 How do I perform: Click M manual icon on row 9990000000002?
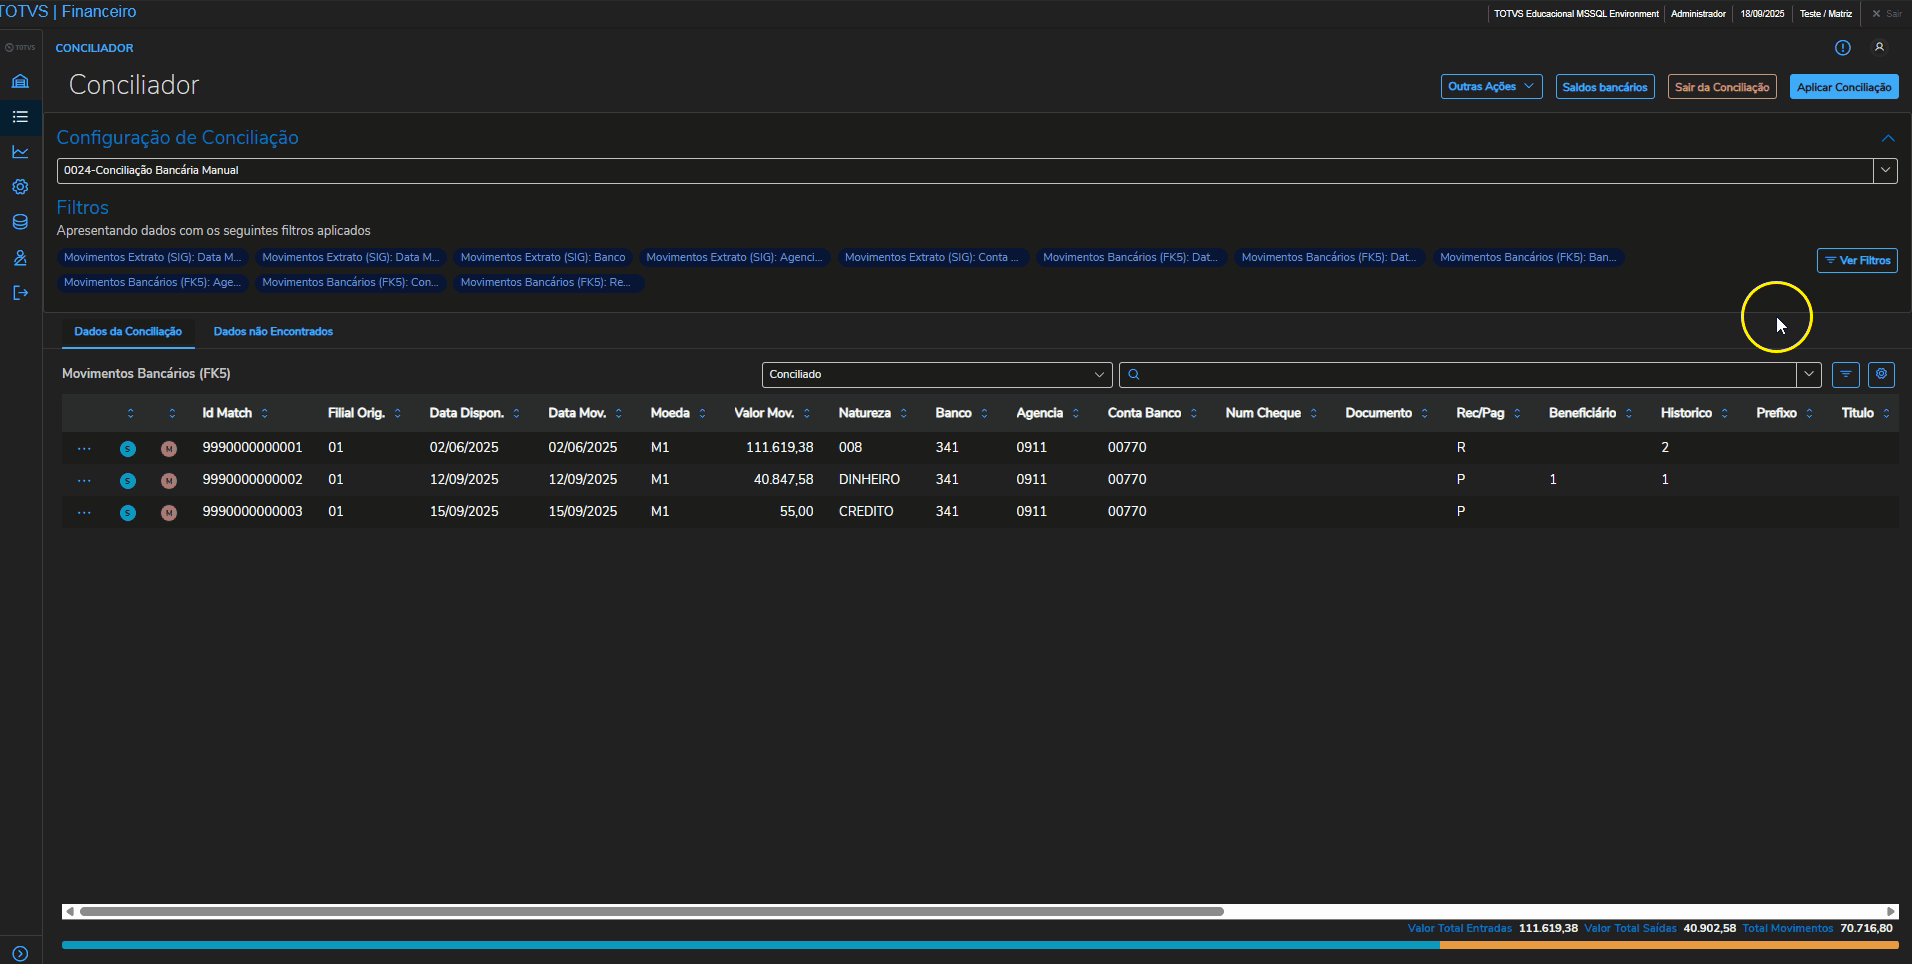click(169, 481)
